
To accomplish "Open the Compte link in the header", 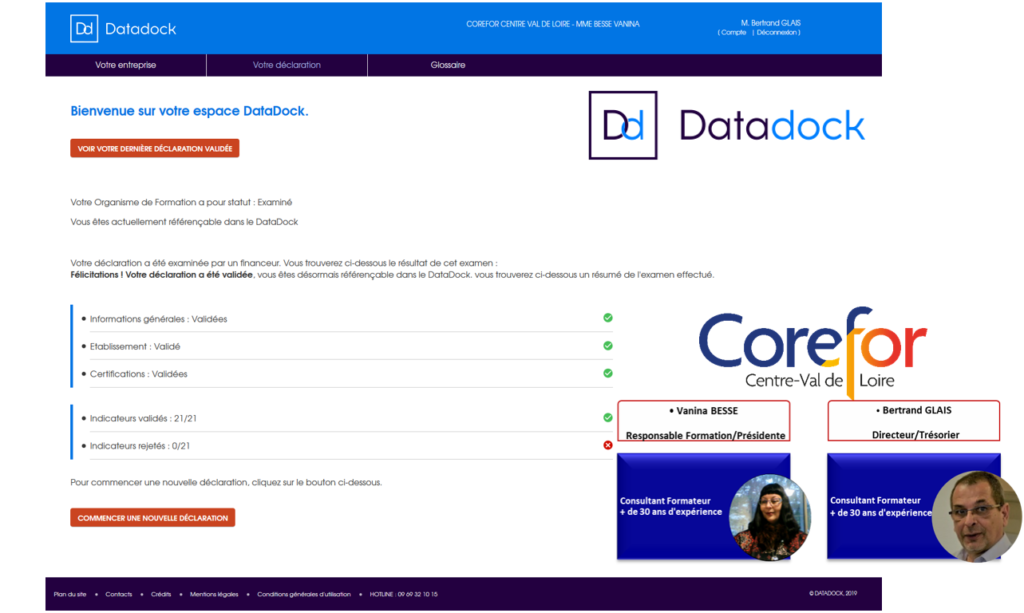I will coord(733,33).
